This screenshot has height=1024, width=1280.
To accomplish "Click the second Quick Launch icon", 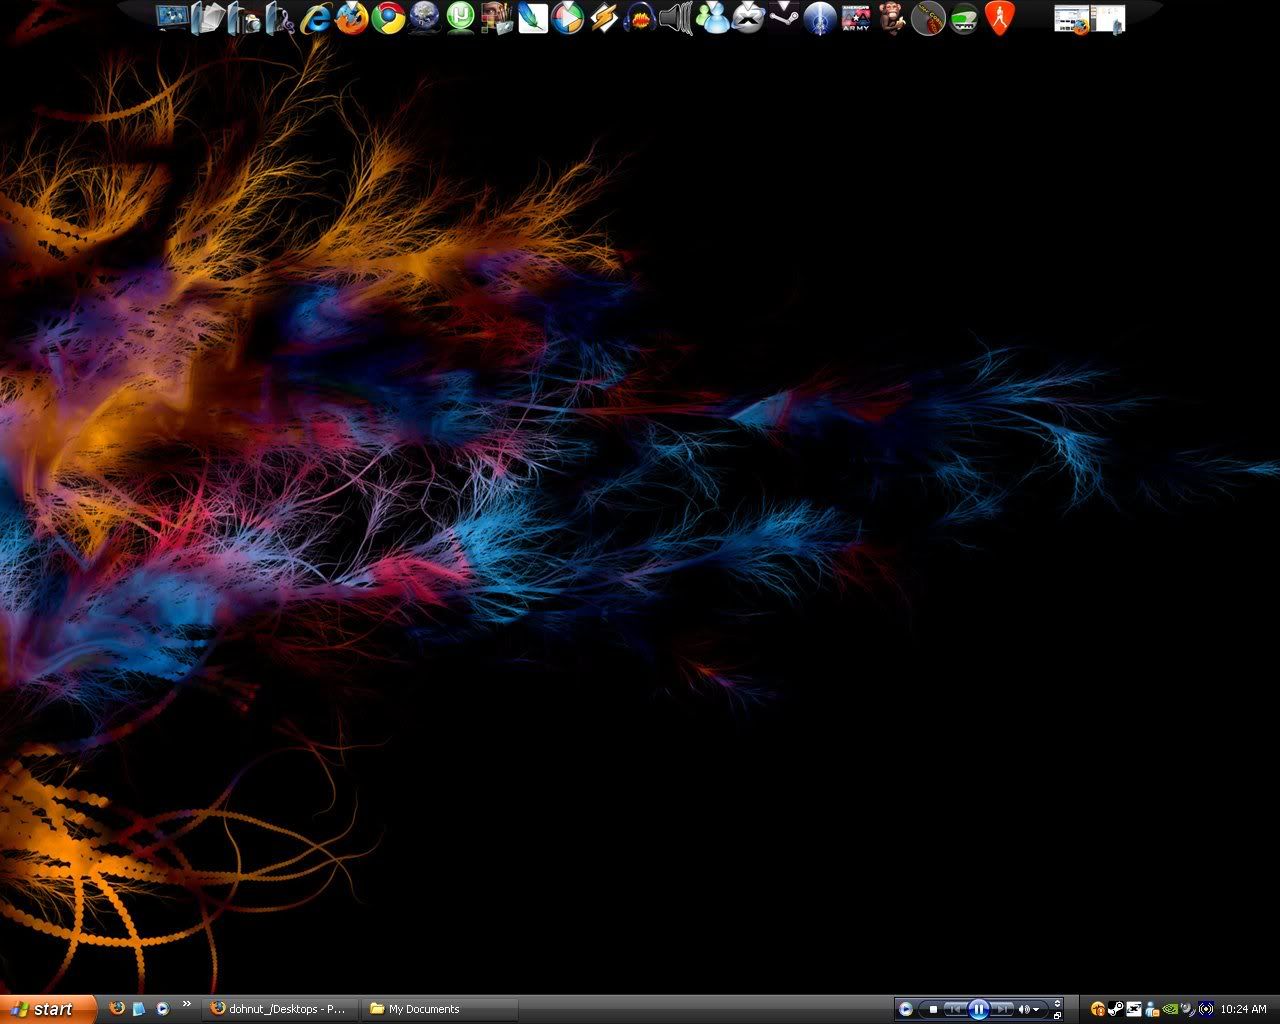I will [x=140, y=1009].
